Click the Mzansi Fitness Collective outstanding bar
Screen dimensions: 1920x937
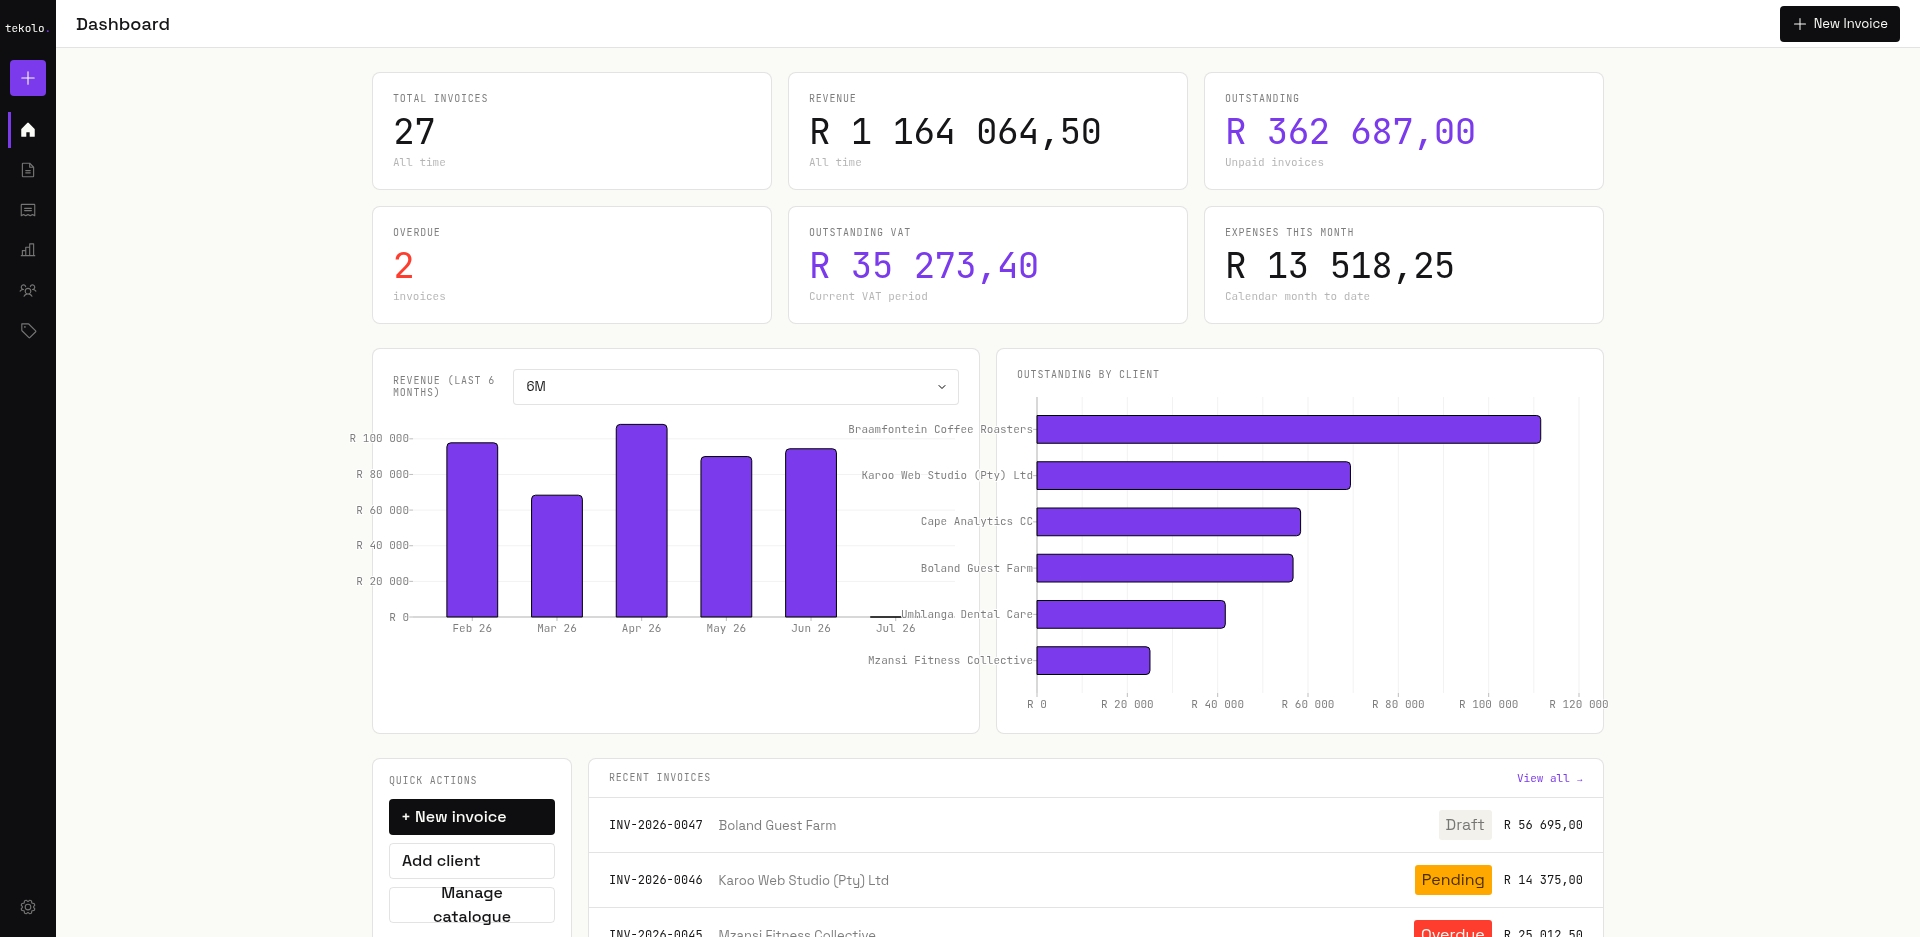click(x=1094, y=661)
